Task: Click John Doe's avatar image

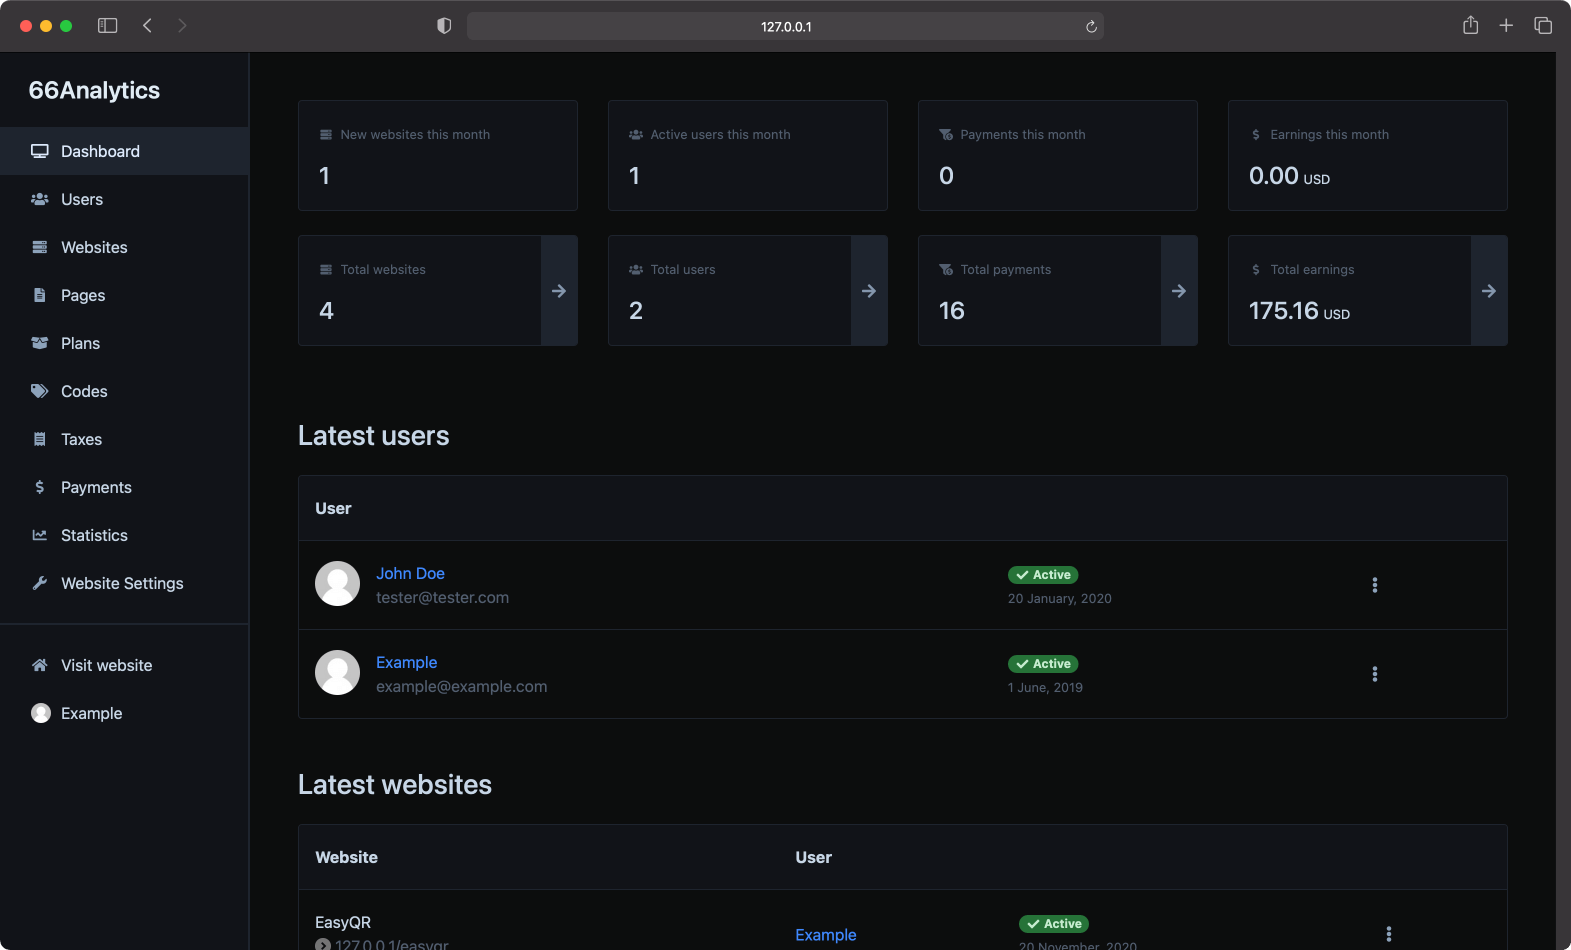Action: (337, 583)
